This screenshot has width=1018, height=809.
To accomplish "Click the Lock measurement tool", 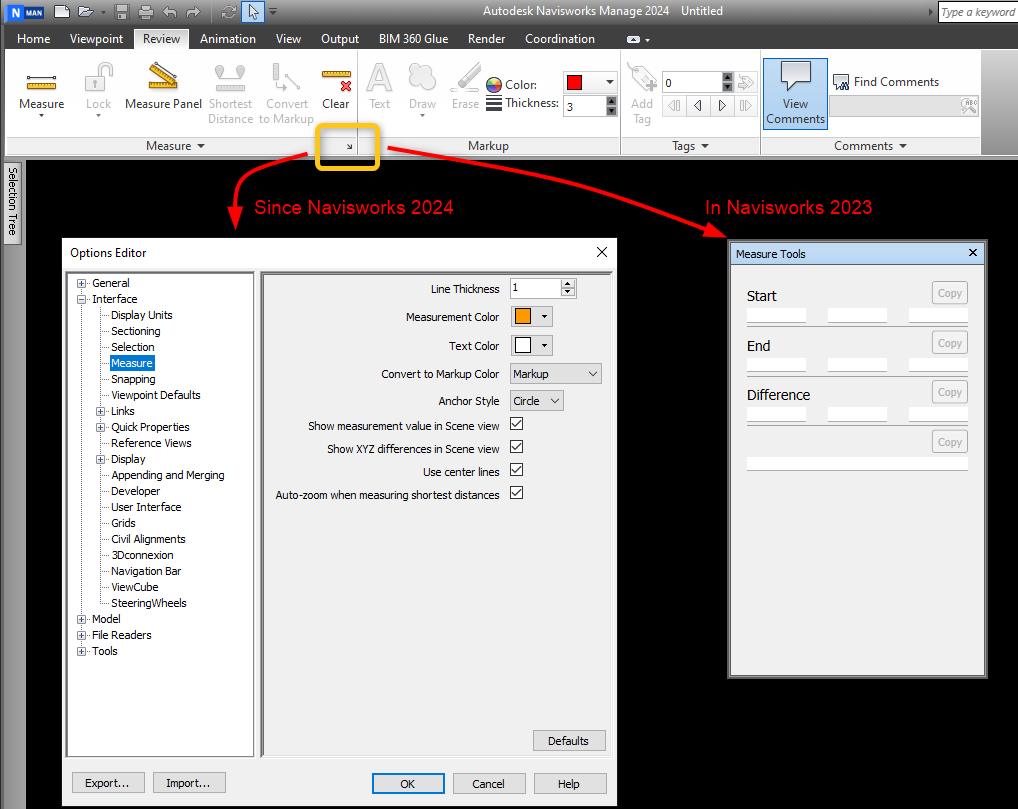I will point(98,90).
